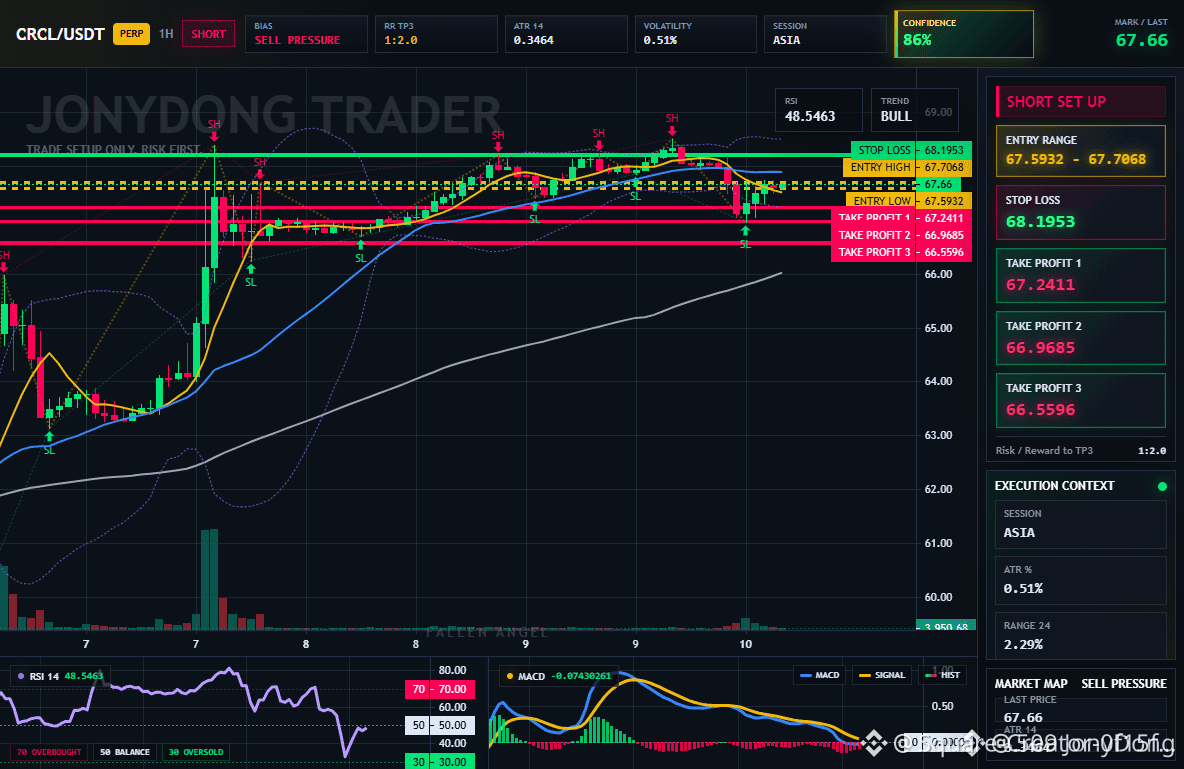Image resolution: width=1184 pixels, height=769 pixels.
Task: Toggle the yellow SIGNAL legend item
Action: click(x=882, y=675)
